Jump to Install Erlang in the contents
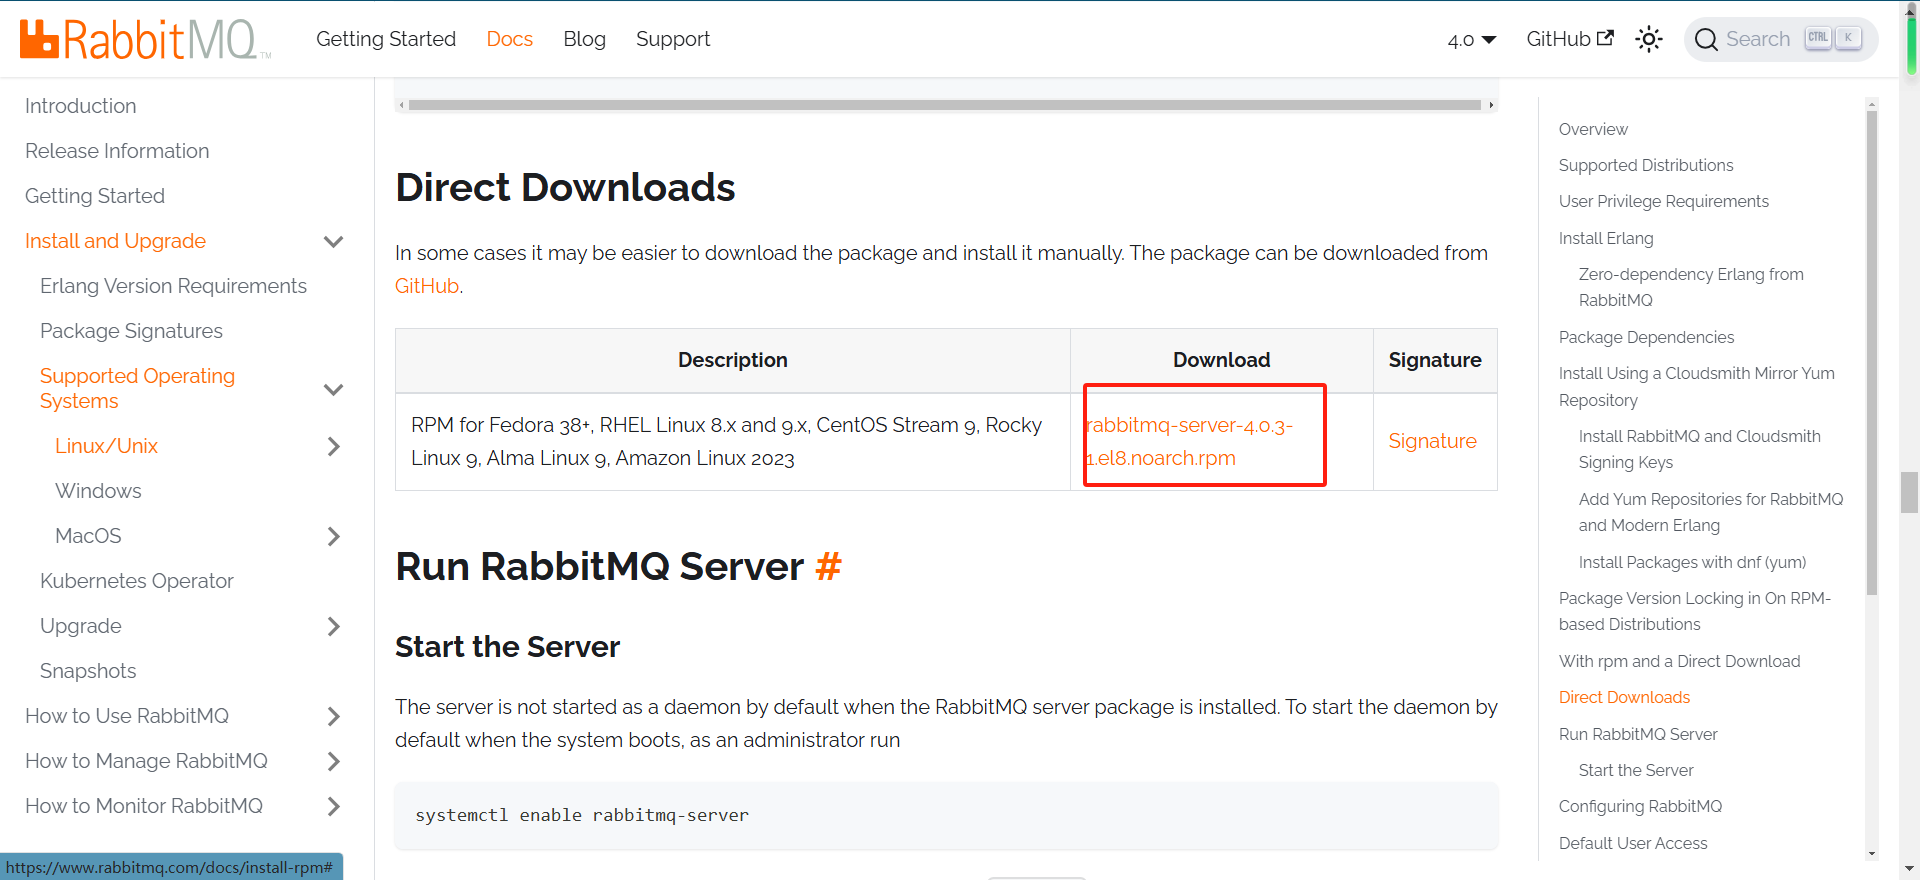Screen dimensions: 1920x880 pyautogui.click(x=1606, y=238)
